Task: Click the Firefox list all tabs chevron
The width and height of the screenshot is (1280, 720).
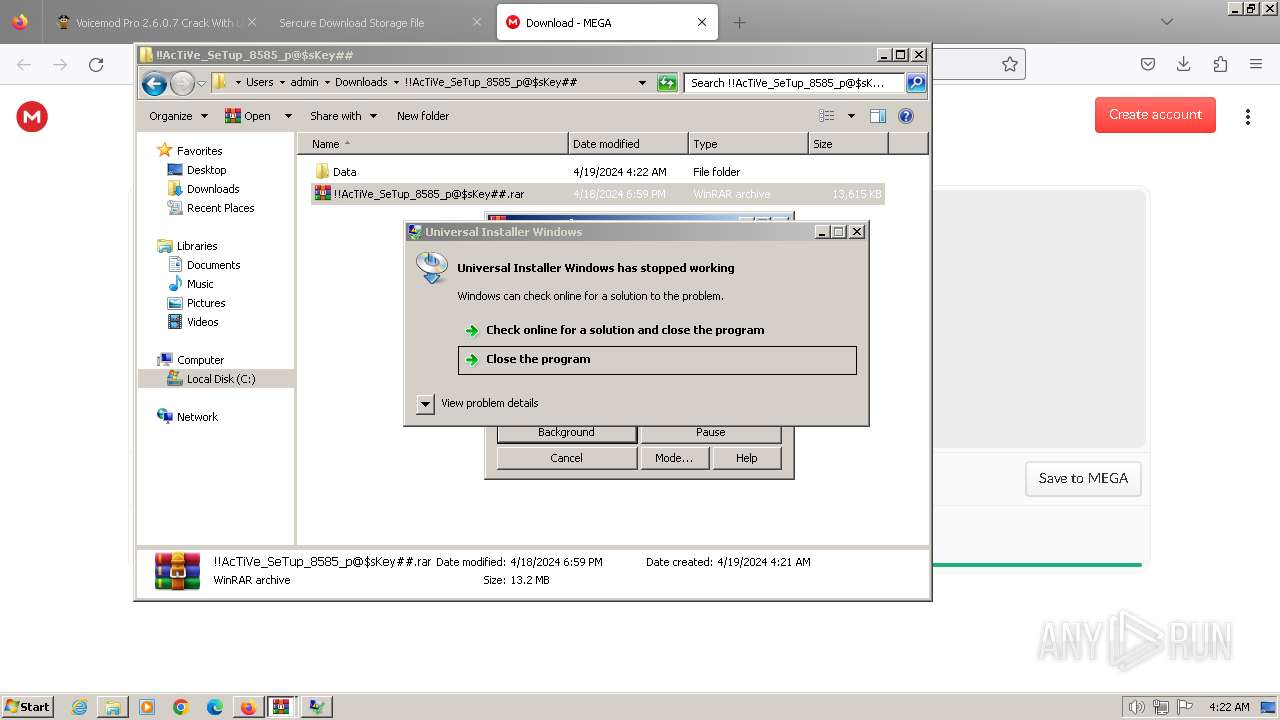Action: tap(1167, 22)
